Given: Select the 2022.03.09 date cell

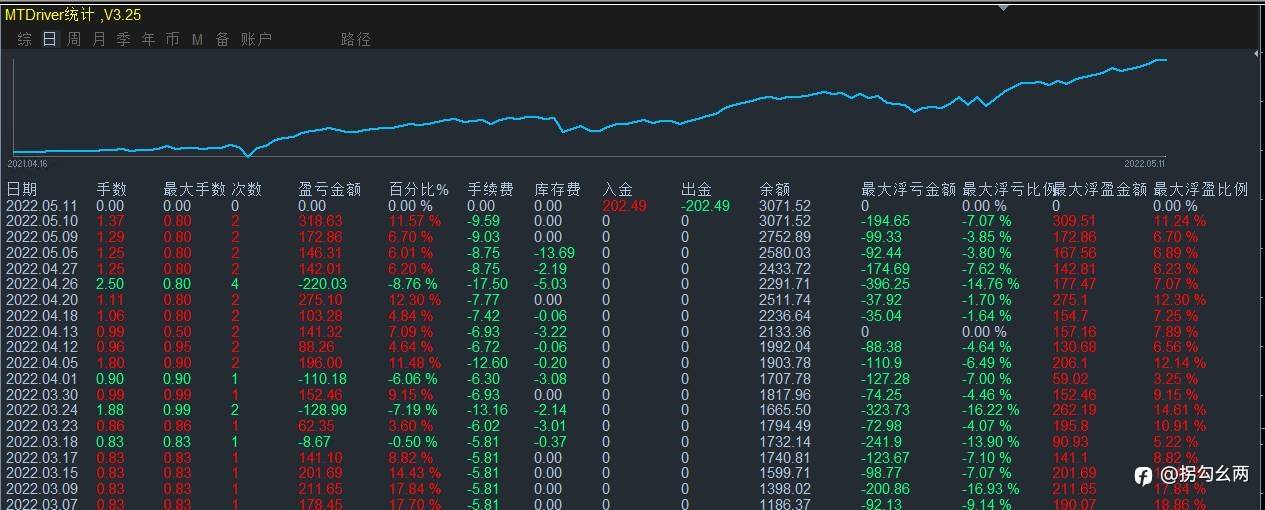Looking at the screenshot, I should point(42,489).
